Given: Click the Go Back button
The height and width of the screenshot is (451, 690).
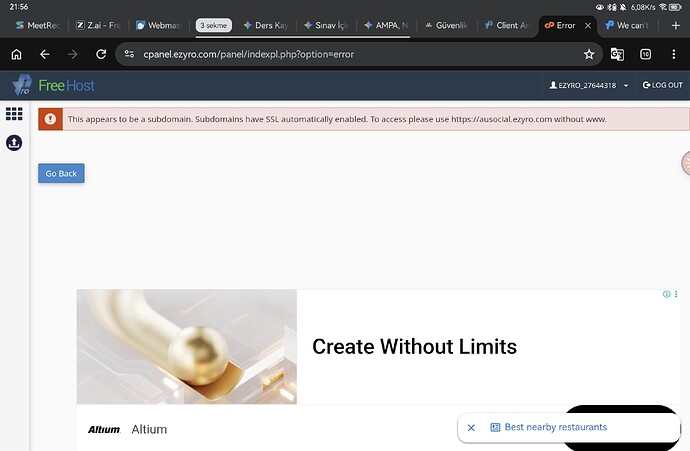Looking at the screenshot, I should tap(61, 173).
